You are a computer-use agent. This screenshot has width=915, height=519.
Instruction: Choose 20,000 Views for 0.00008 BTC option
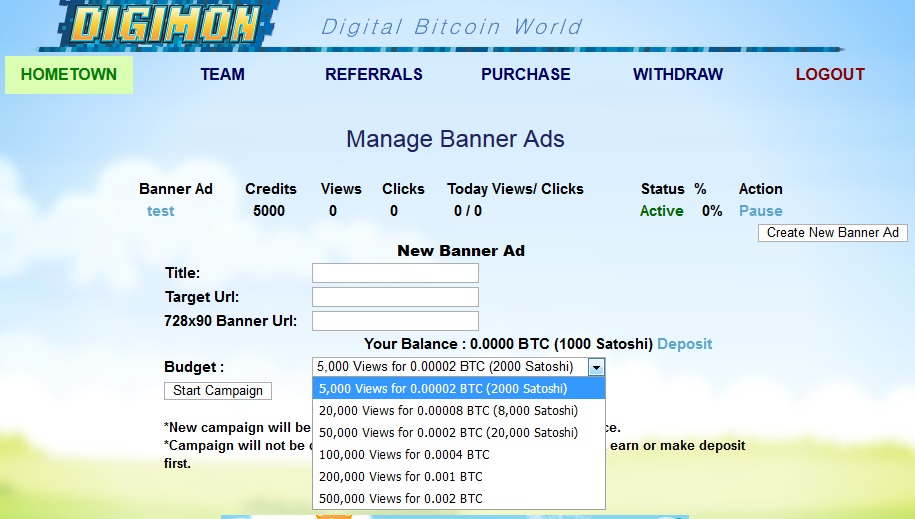point(459,411)
